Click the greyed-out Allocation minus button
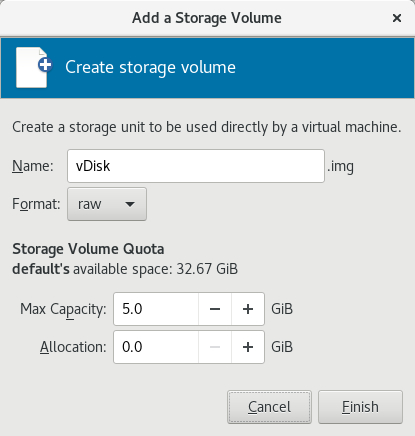Viewport: 415px width, 436px height. 215,347
